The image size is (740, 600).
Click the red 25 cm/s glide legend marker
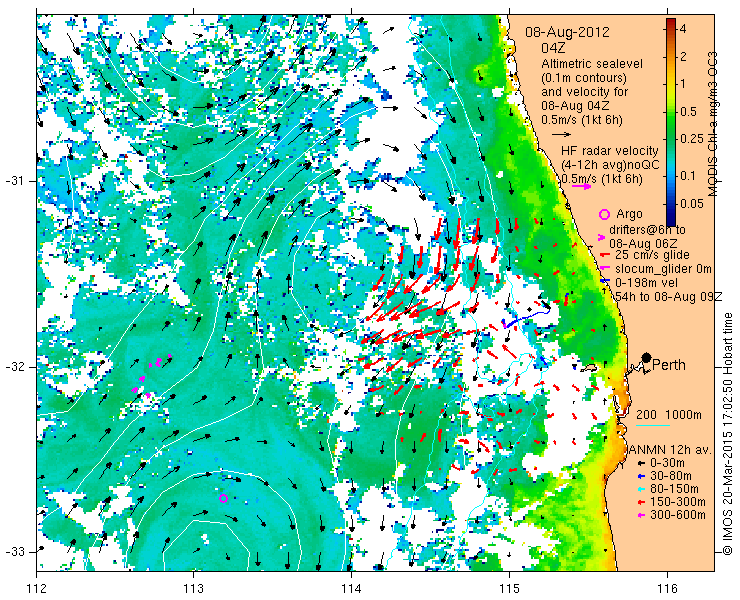(x=603, y=255)
